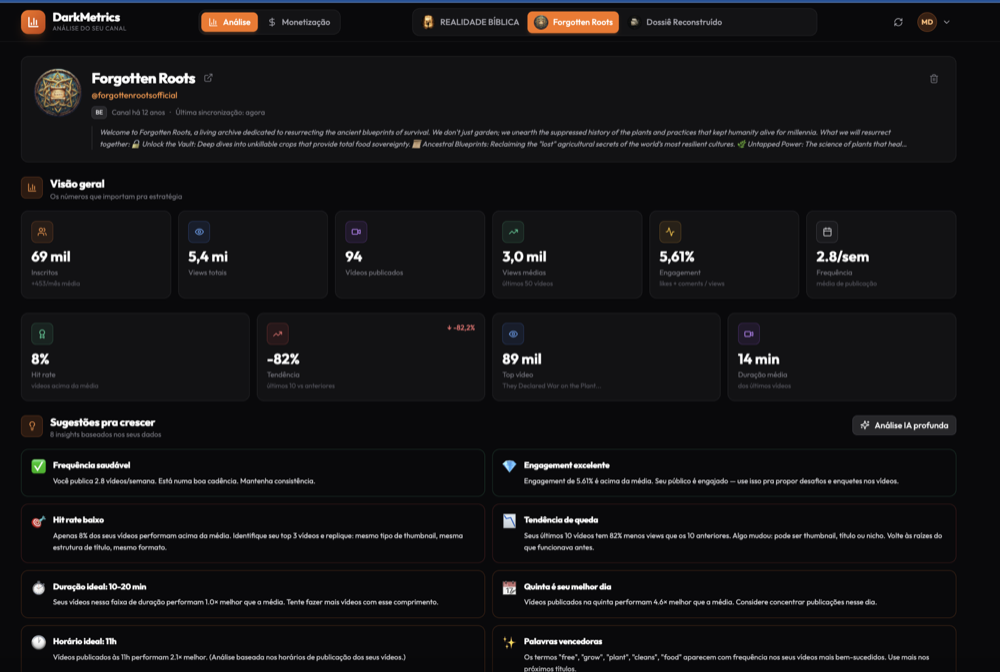Select the 5,4 mi value

208,257
